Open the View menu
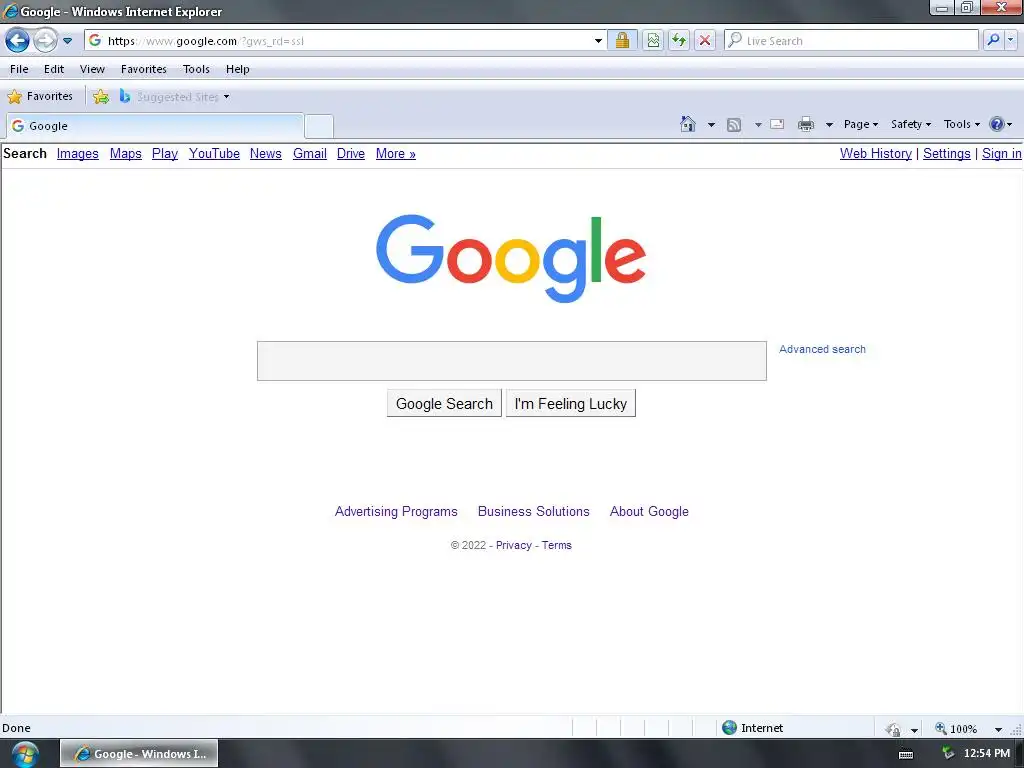 coord(92,69)
